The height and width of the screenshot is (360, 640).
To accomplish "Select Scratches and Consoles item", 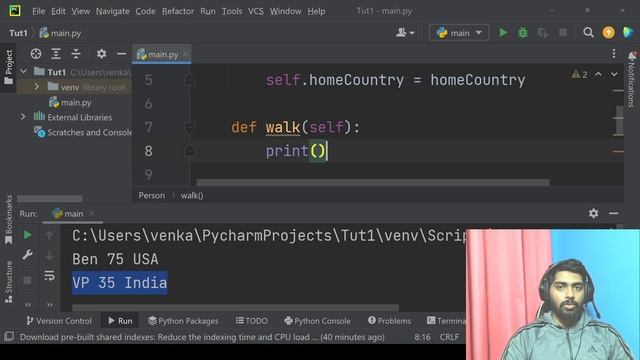I will click(83, 132).
